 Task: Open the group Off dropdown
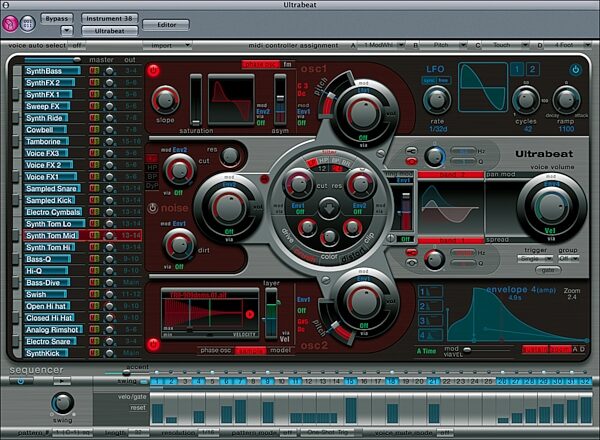click(568, 259)
